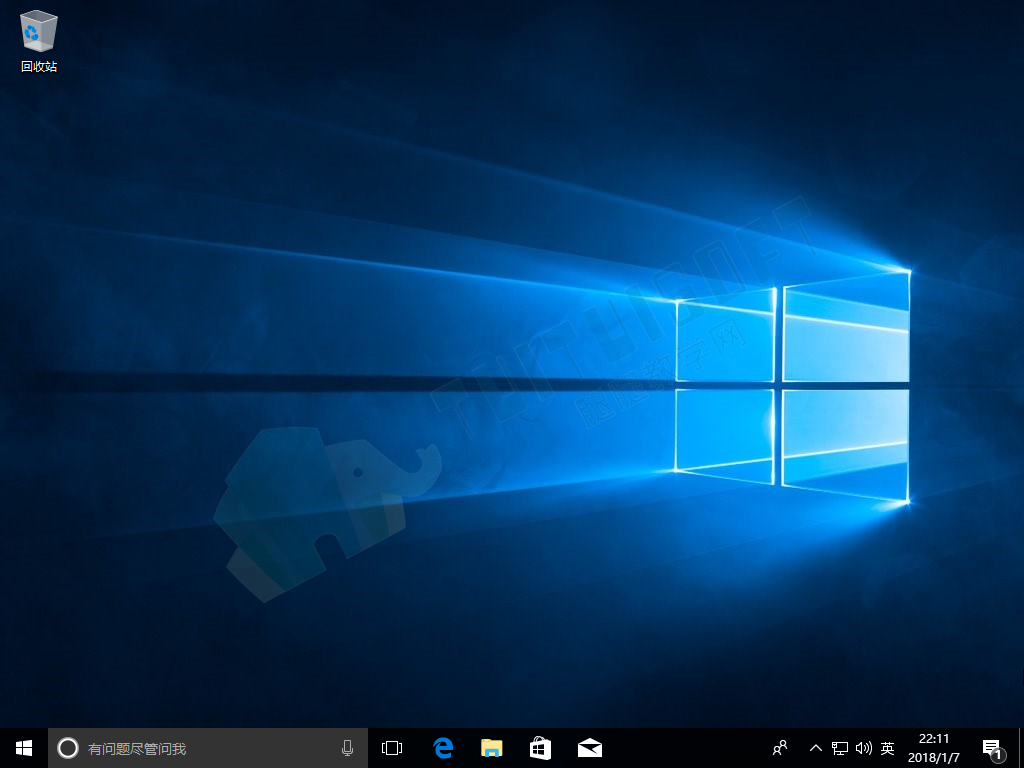
Task: Click the Cortana circle icon
Action: click(x=68, y=748)
